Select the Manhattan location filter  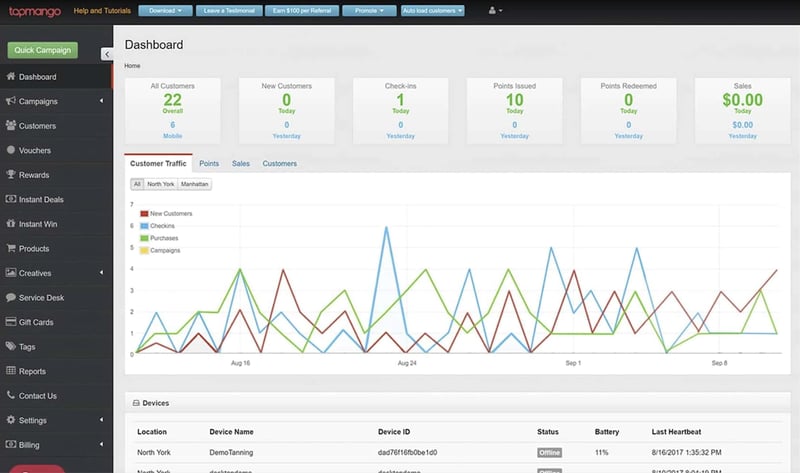tap(194, 184)
